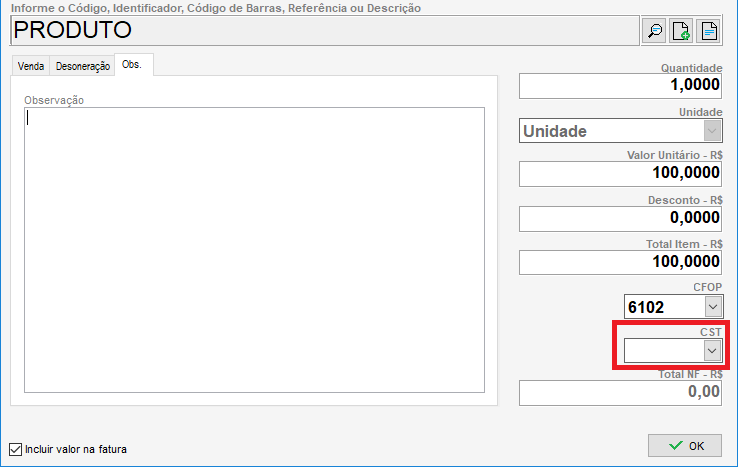Select the Desconto value field

[620, 218]
